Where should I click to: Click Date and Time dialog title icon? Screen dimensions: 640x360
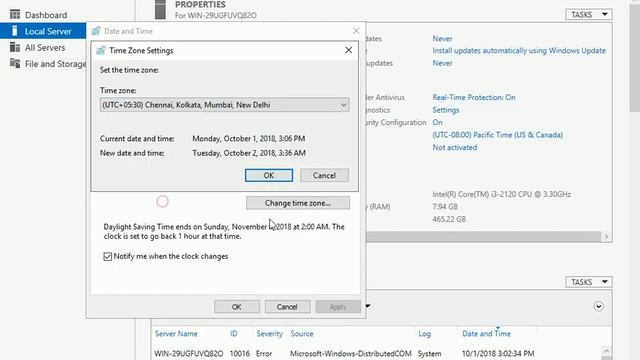(96, 31)
